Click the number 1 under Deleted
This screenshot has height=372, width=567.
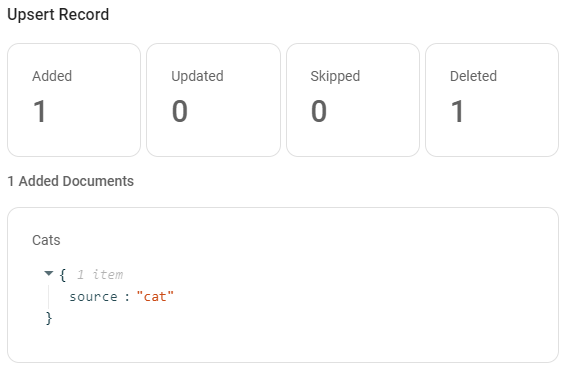pos(457,111)
